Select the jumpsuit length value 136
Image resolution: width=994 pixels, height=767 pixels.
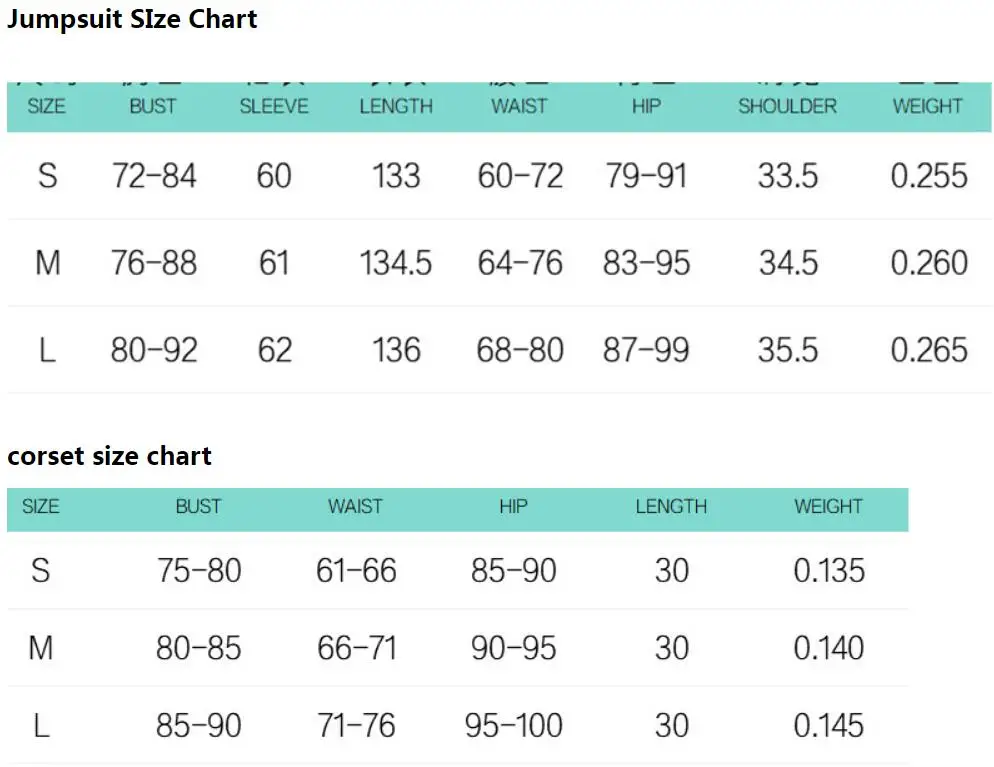click(396, 350)
